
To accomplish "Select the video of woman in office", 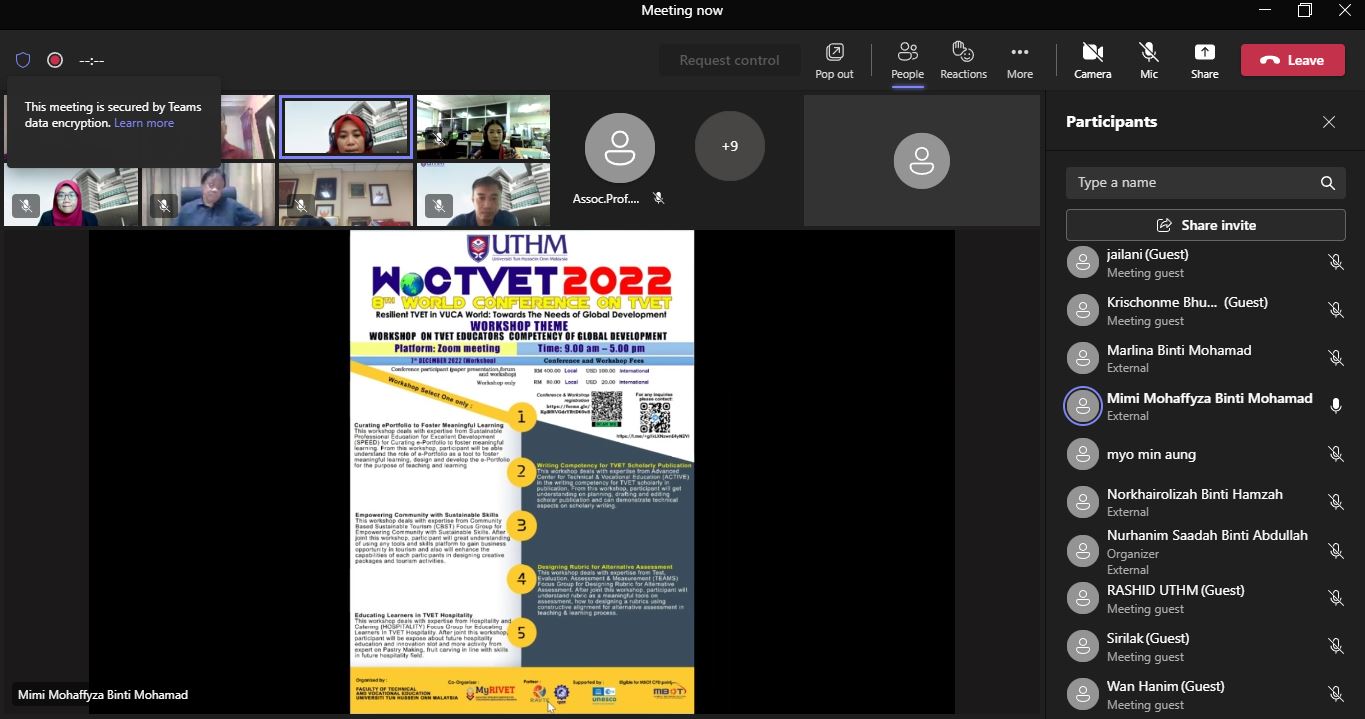I will click(483, 127).
